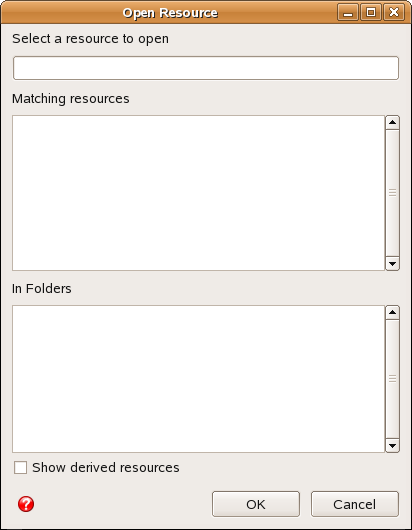
Task: Click the Open Resource title bar
Action: coord(170,13)
